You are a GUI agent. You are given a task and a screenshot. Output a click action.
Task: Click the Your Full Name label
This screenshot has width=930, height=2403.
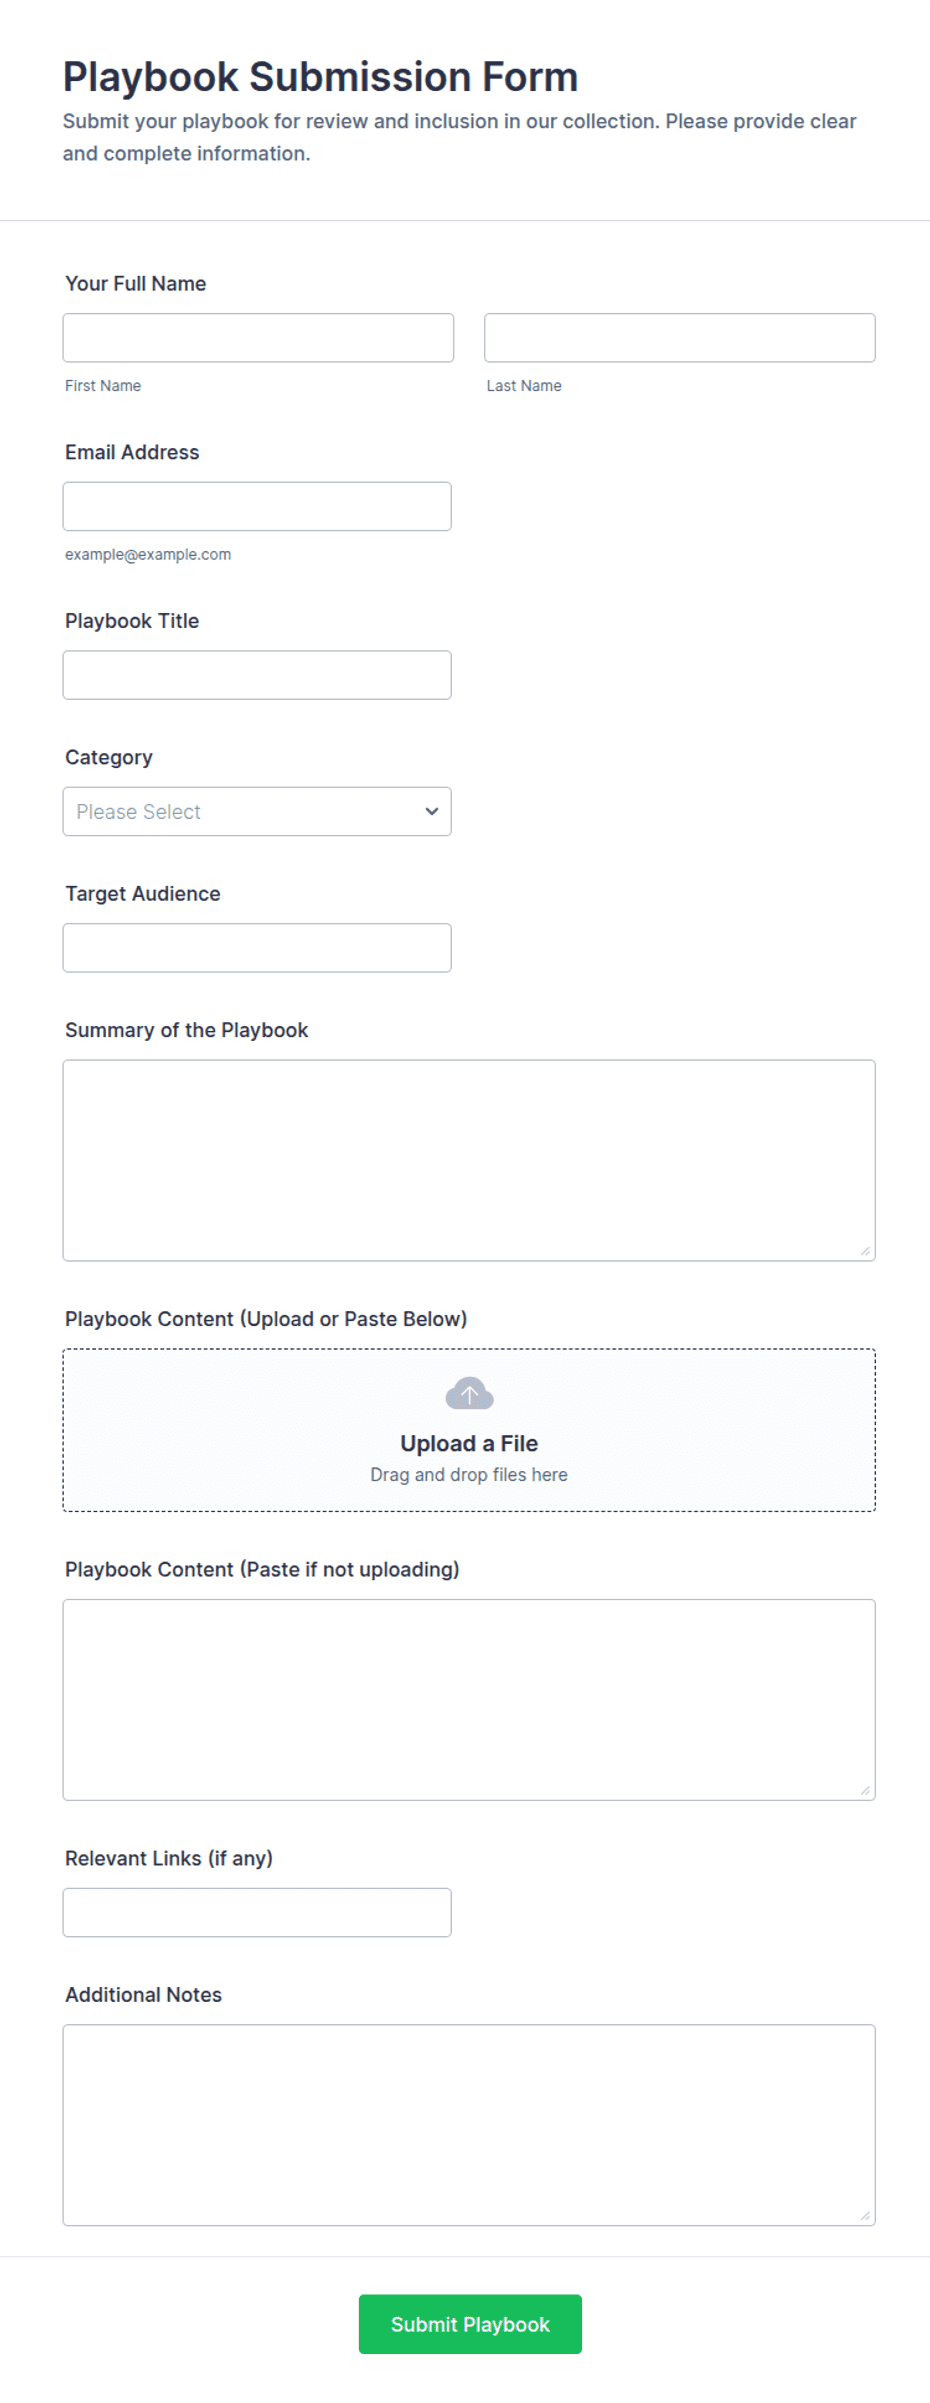[x=136, y=283]
